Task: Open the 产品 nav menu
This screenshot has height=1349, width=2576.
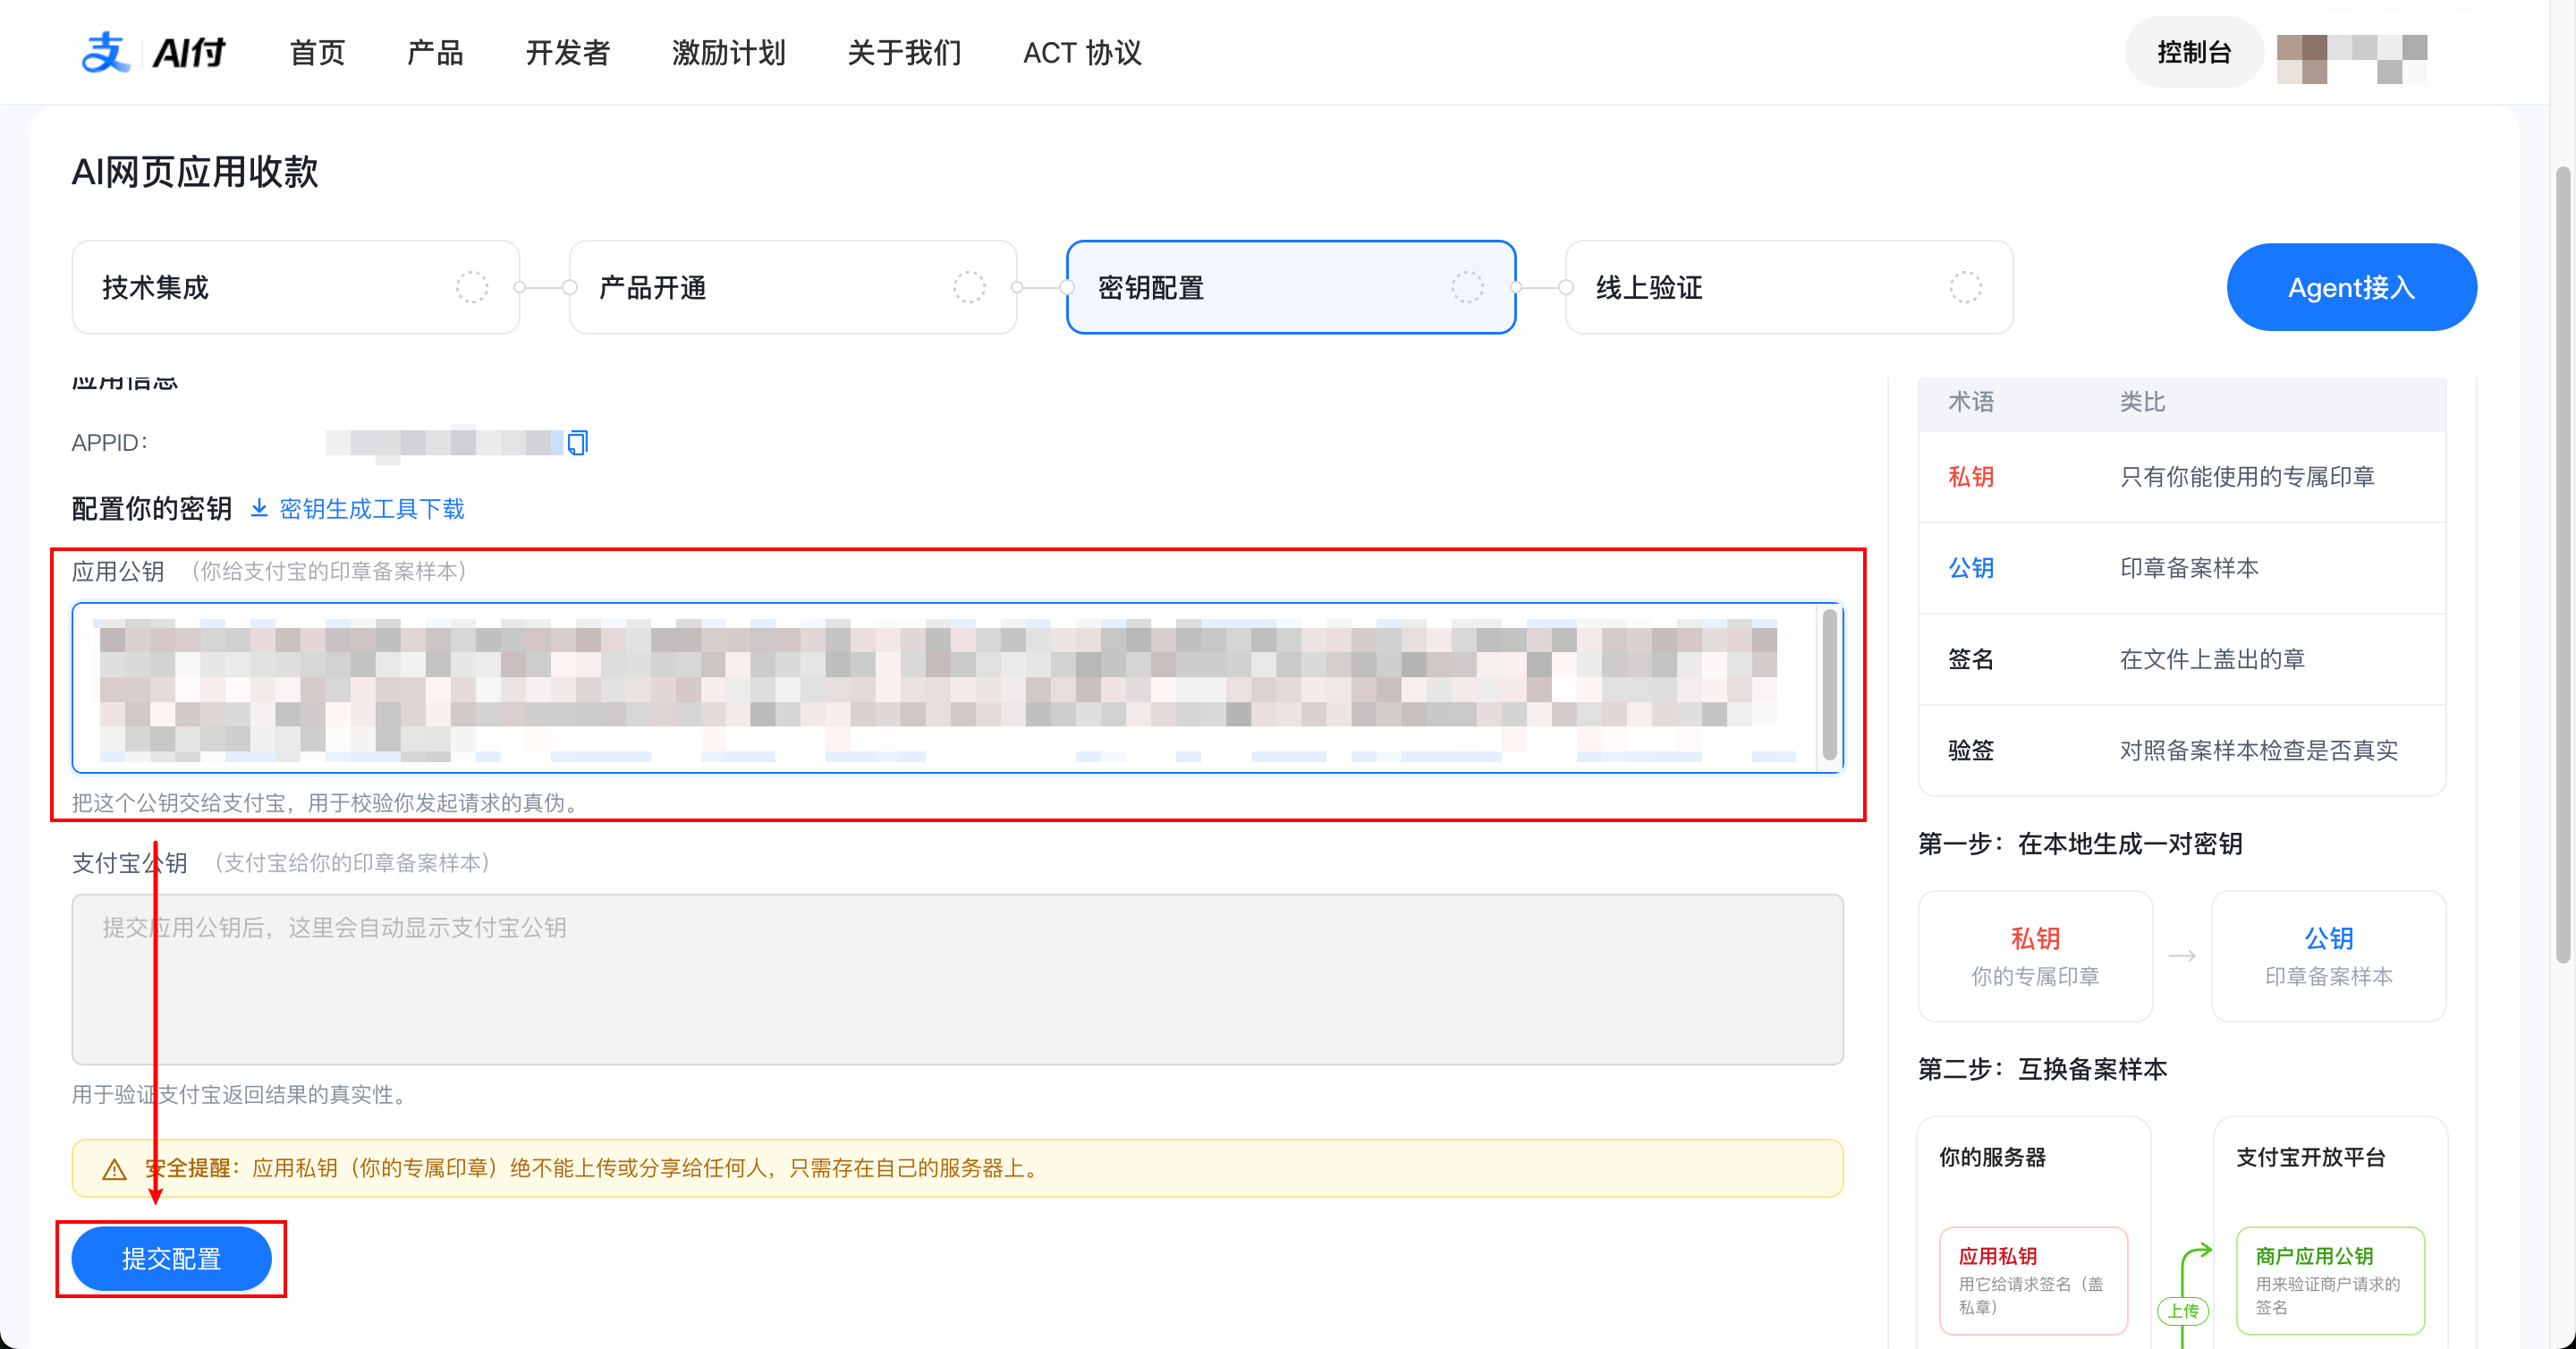Action: [x=435, y=53]
